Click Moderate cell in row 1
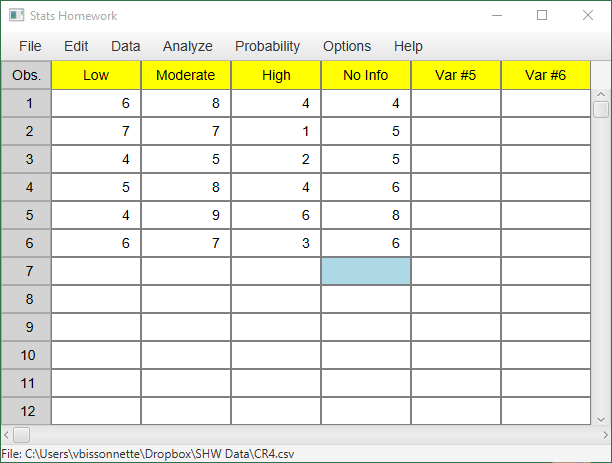 tap(186, 103)
